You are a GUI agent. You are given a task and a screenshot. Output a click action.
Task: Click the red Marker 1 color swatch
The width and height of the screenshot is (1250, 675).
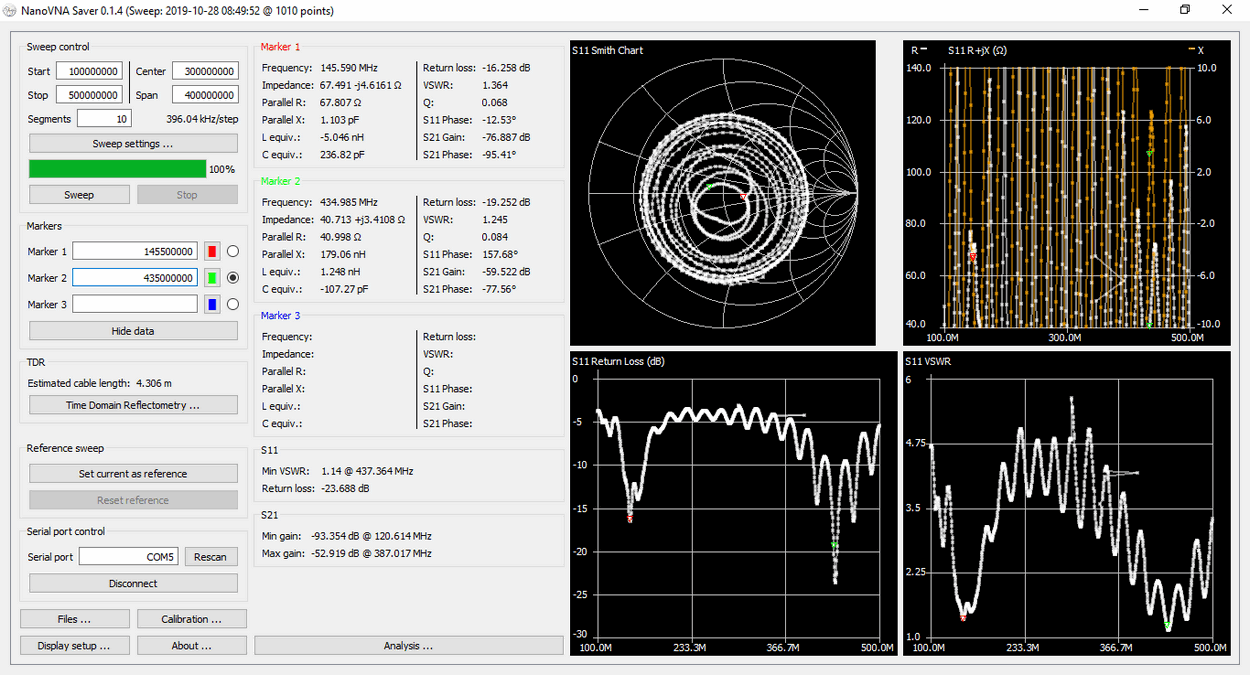[212, 252]
